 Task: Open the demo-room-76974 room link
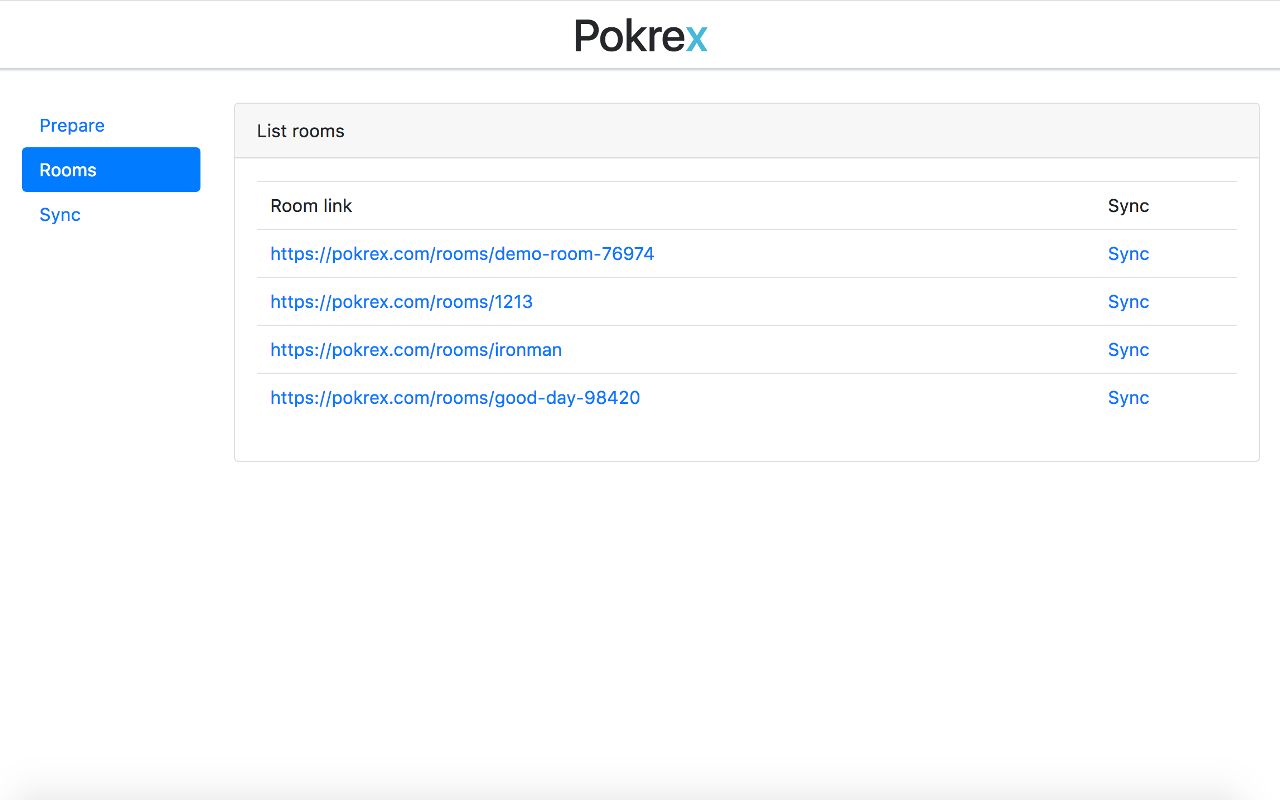(x=462, y=254)
